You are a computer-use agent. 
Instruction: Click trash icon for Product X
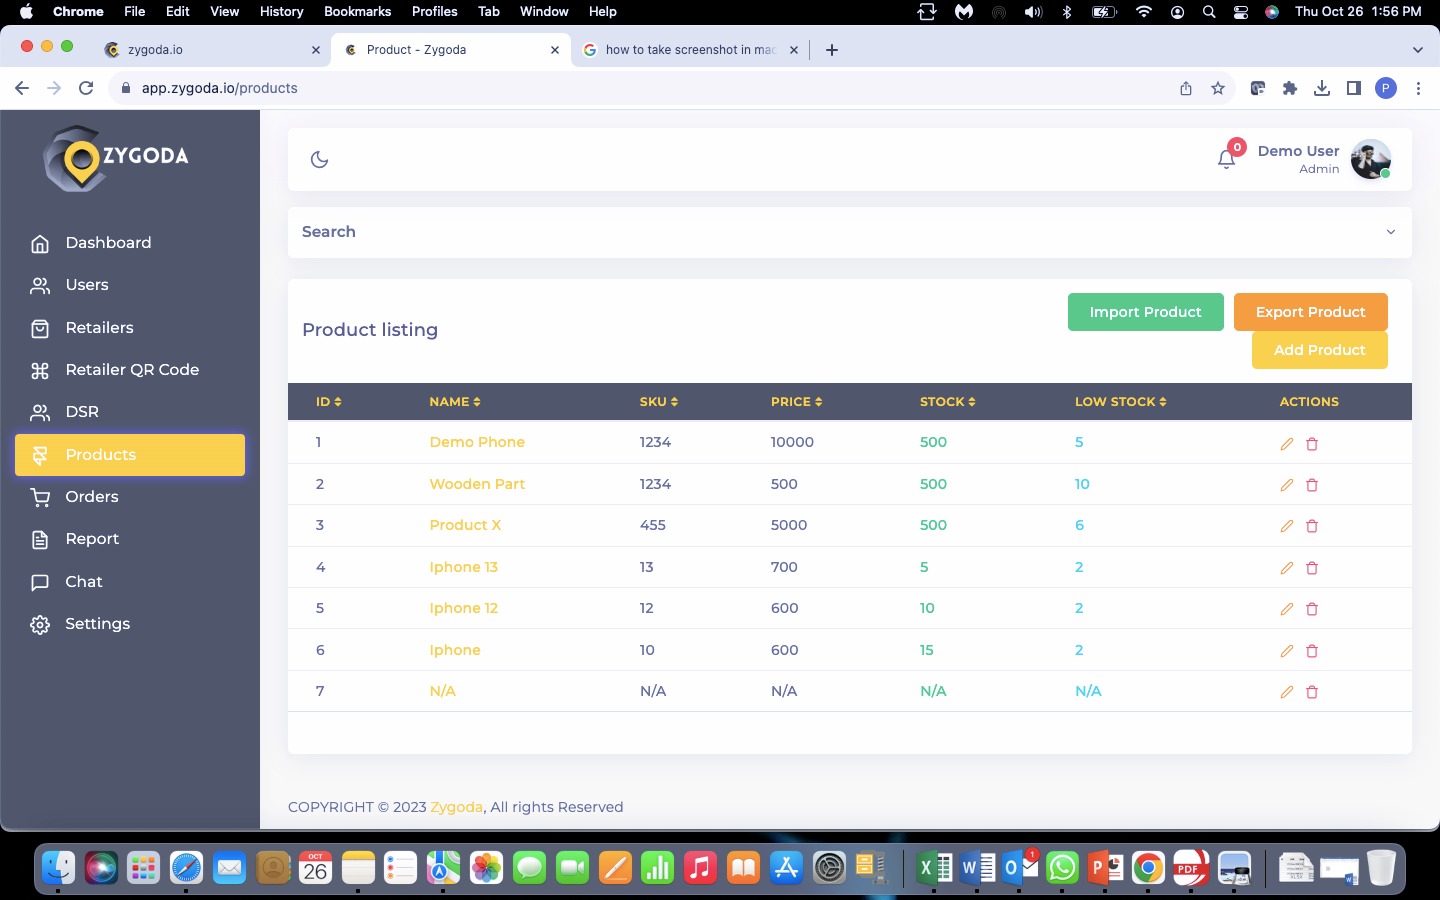point(1312,526)
